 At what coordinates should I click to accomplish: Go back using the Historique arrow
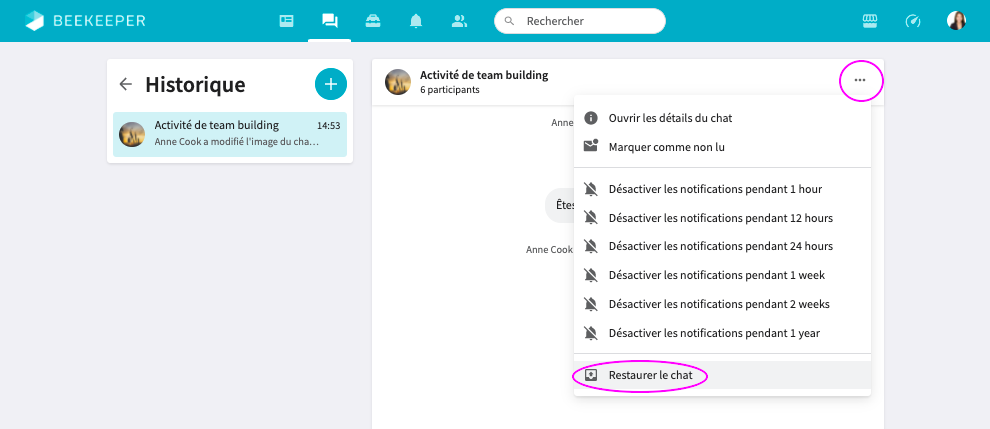[x=125, y=85]
